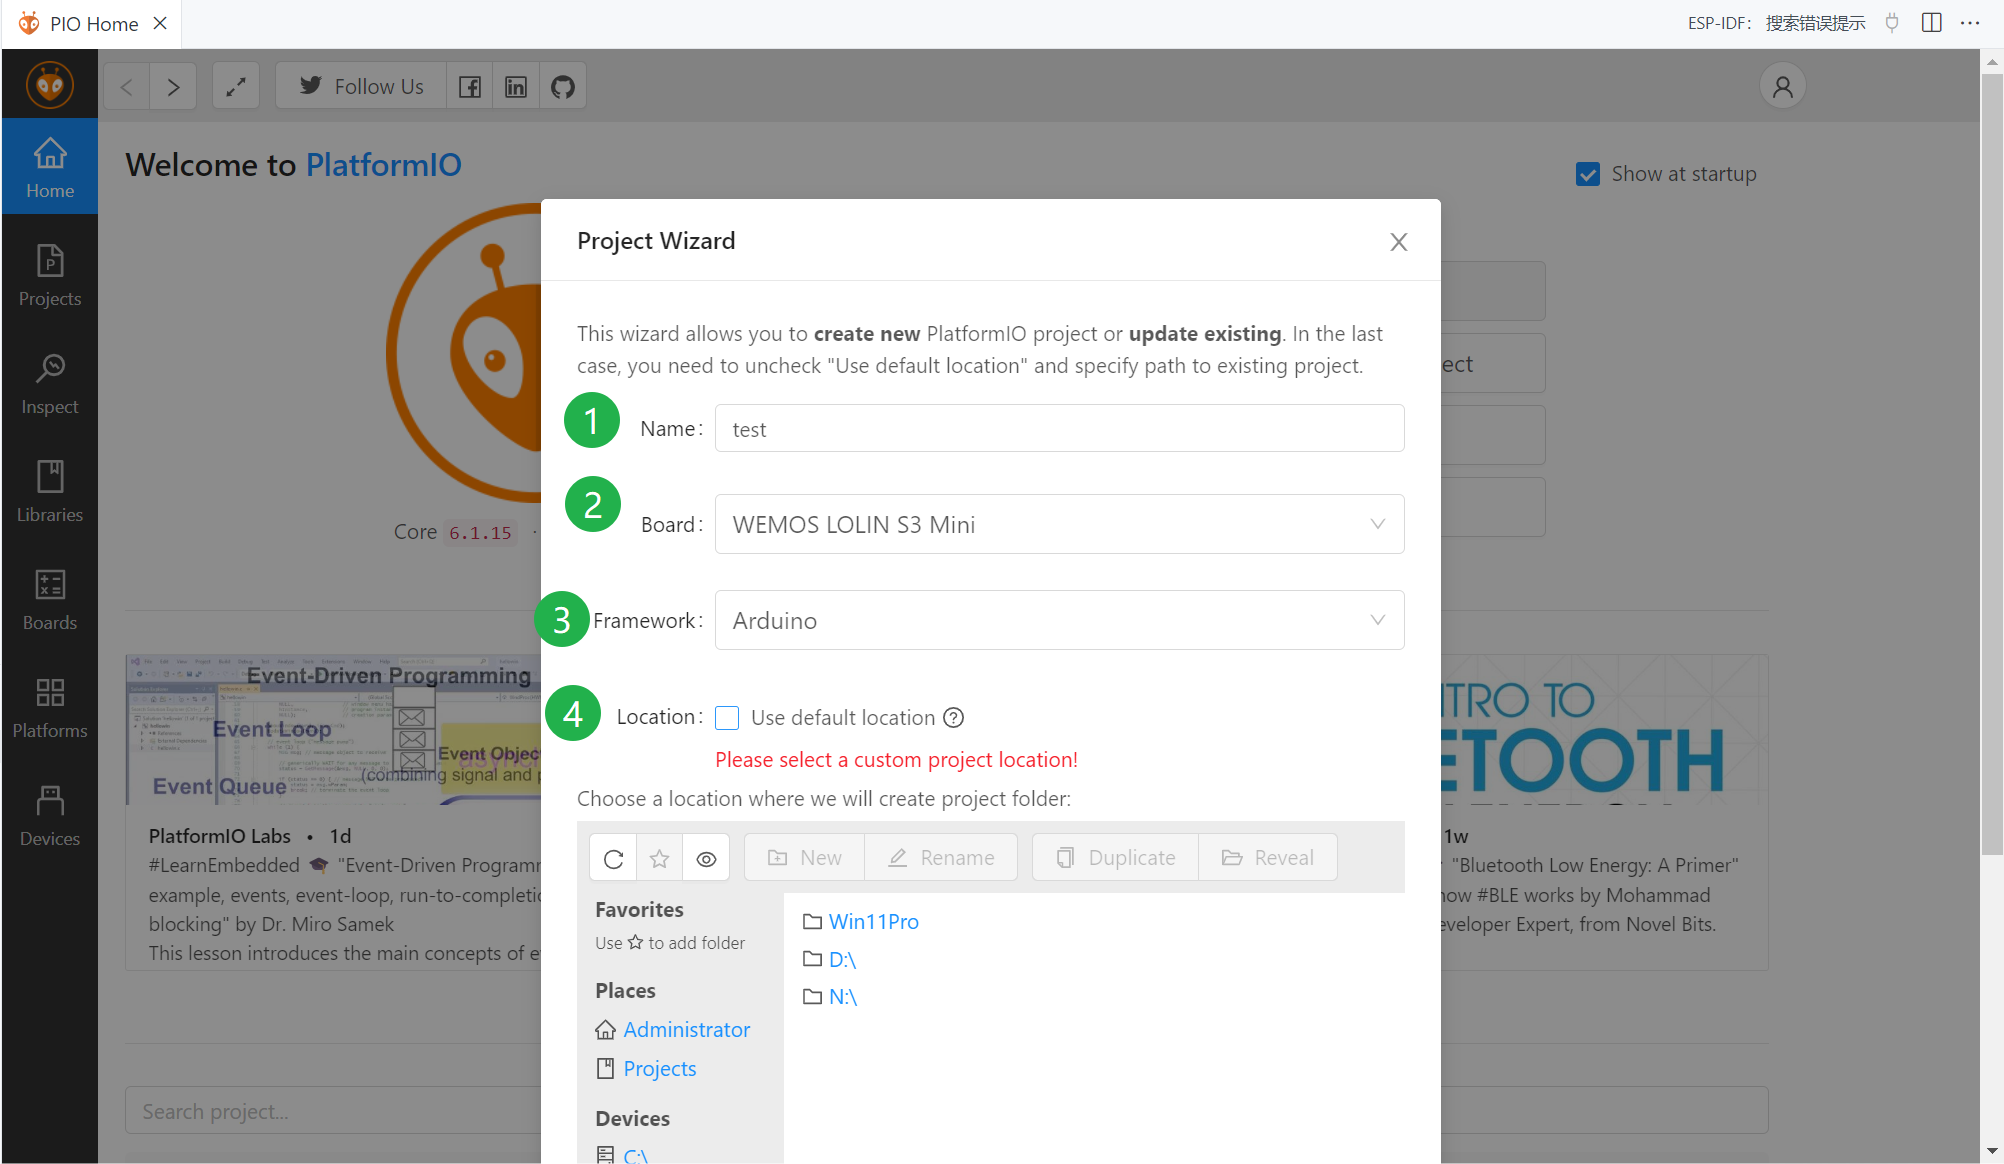Click the account profile icon
Screen dimensions: 2004x1164
pyautogui.click(x=1782, y=87)
